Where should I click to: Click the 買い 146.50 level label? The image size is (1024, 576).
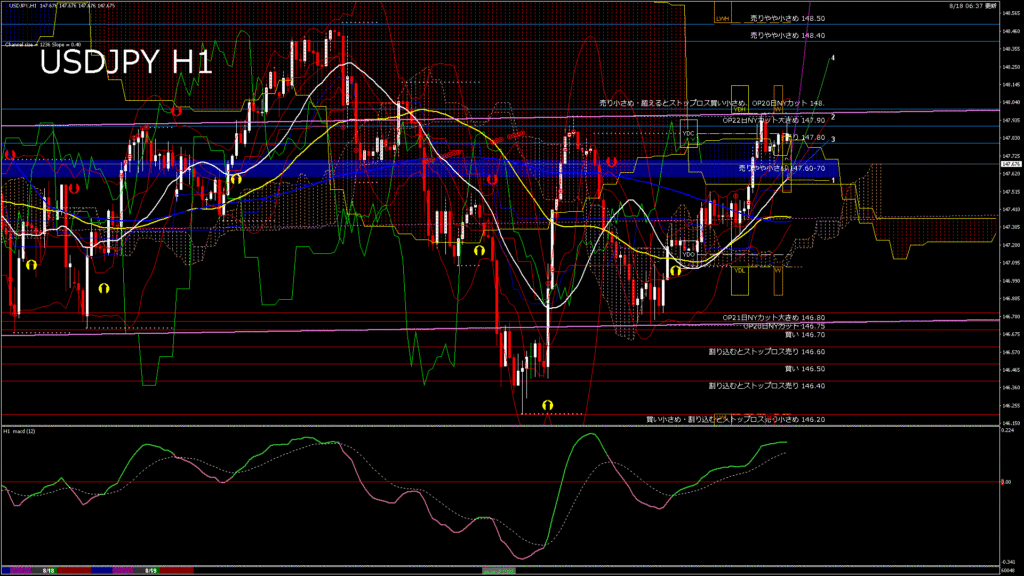click(x=805, y=369)
